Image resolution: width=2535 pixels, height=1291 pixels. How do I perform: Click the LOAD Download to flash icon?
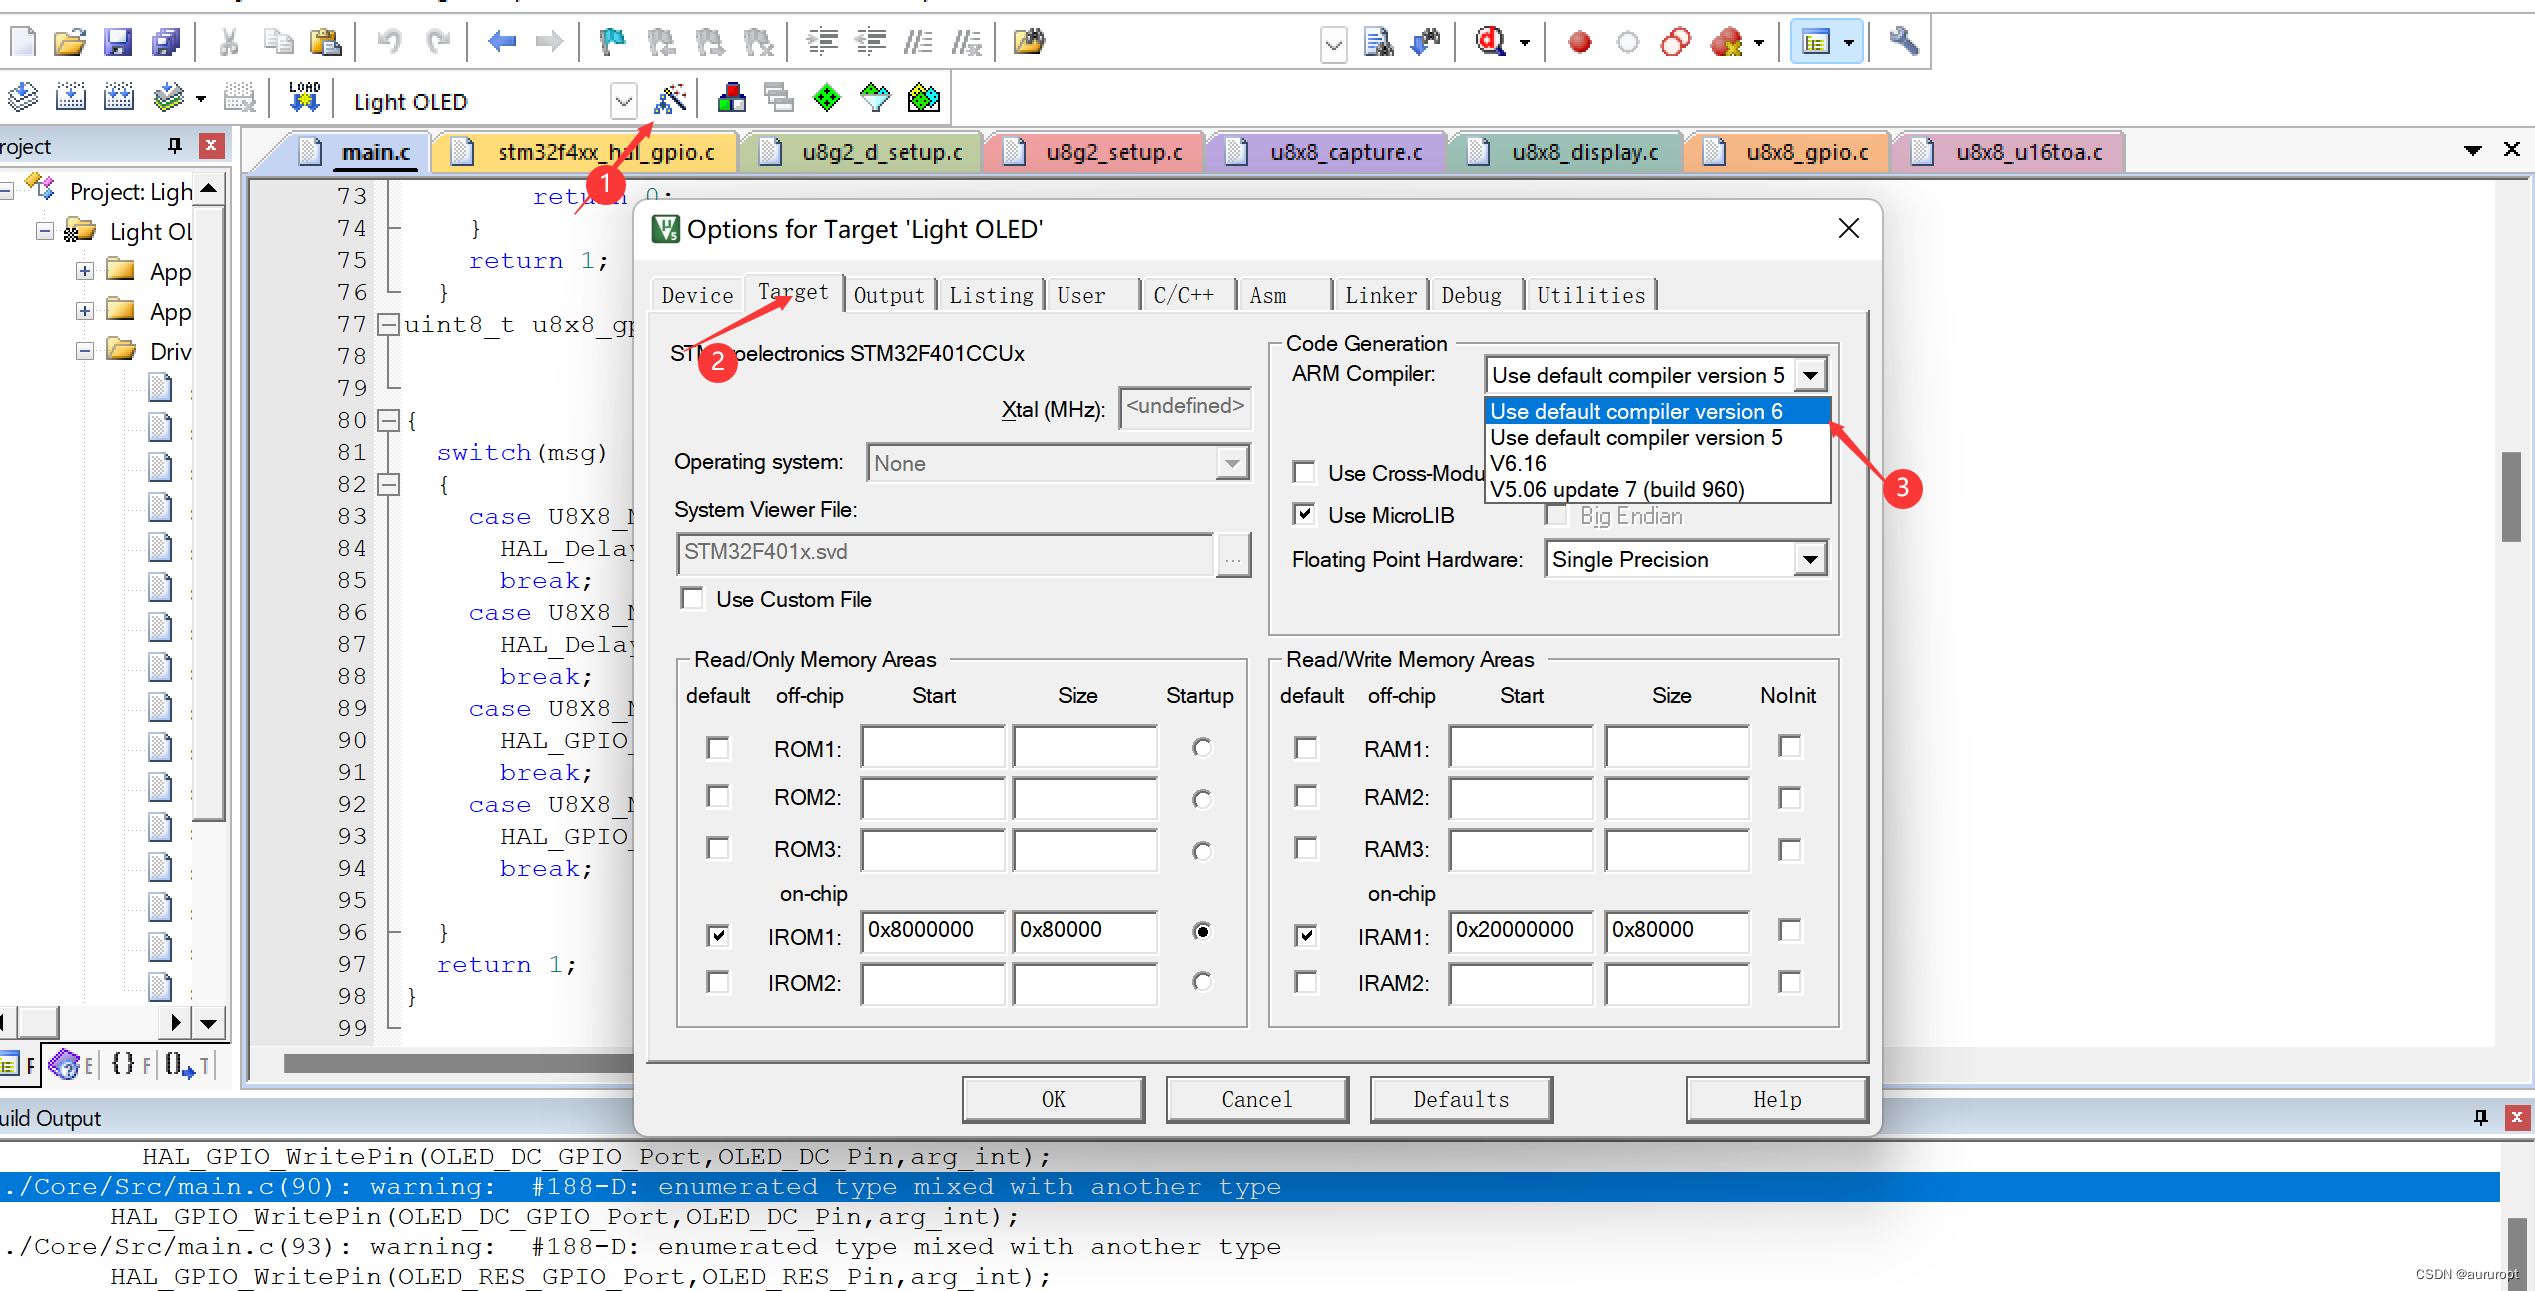point(304,98)
